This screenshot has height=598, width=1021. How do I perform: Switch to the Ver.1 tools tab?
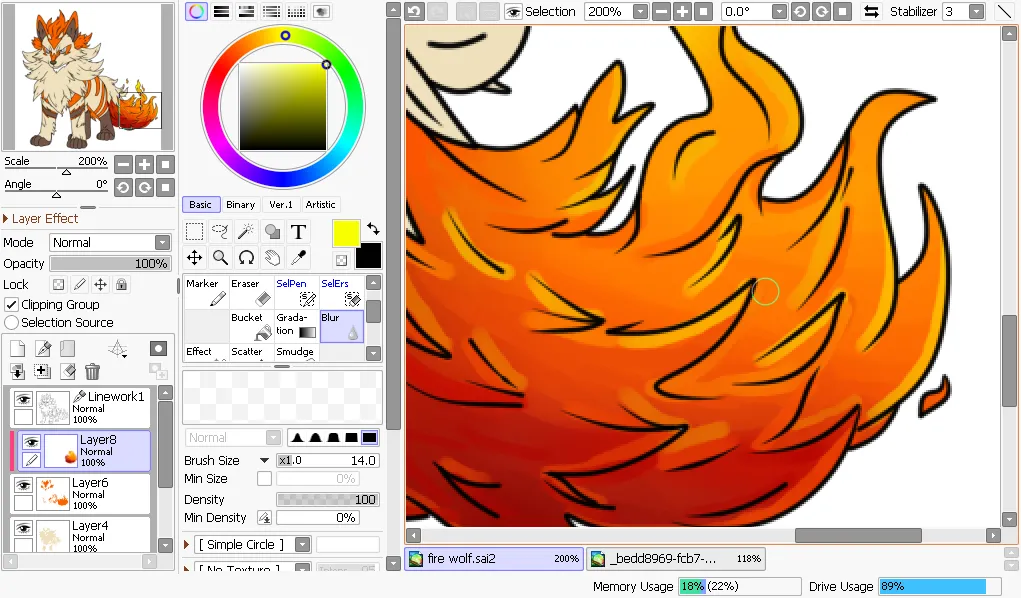[x=281, y=205]
